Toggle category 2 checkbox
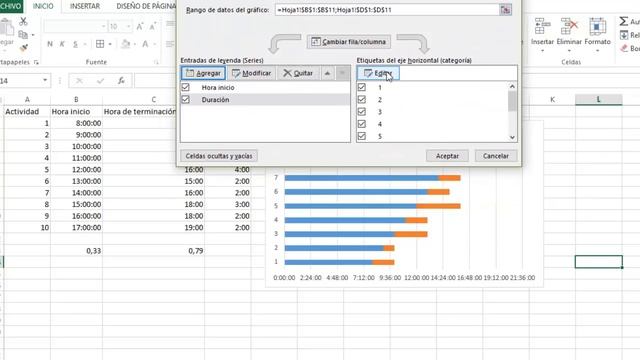The image size is (640, 360). coord(362,100)
